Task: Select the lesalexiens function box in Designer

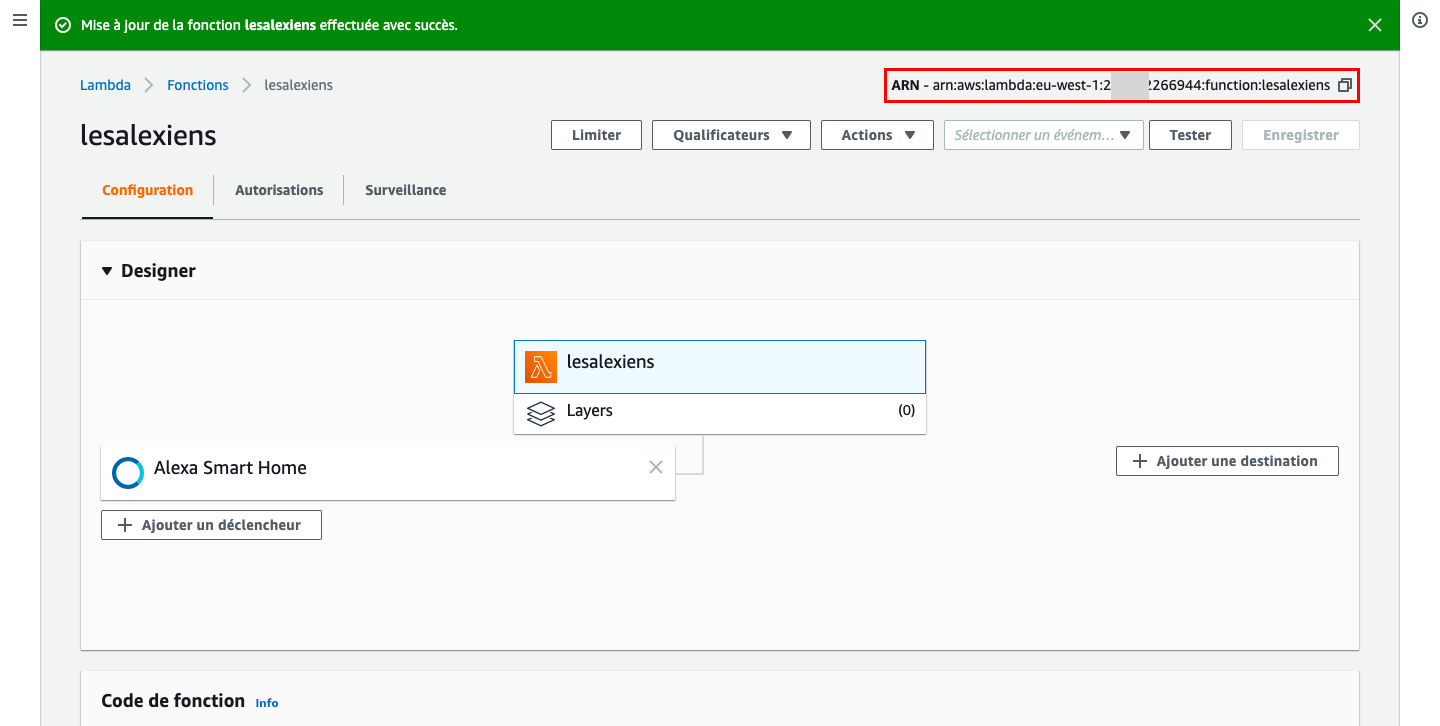Action: coord(720,367)
